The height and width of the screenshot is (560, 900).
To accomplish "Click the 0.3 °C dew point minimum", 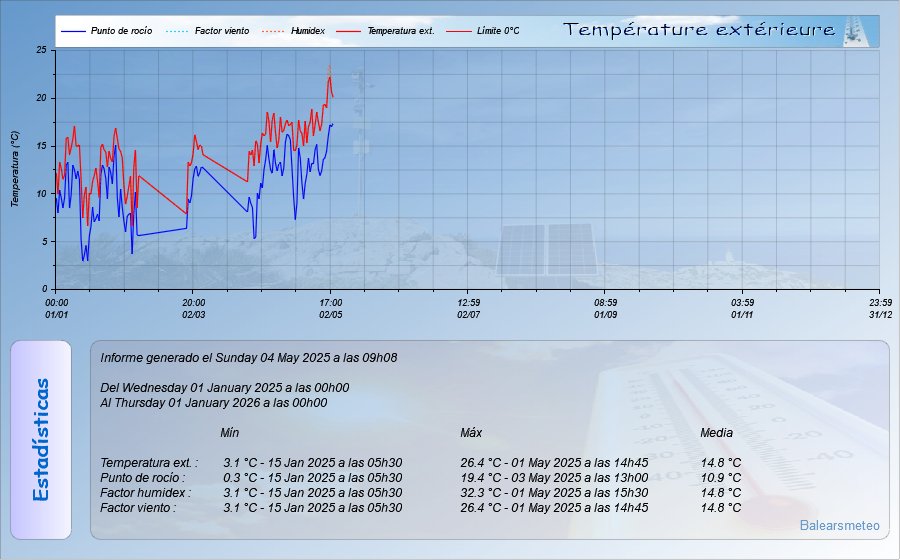I will click(x=312, y=477).
